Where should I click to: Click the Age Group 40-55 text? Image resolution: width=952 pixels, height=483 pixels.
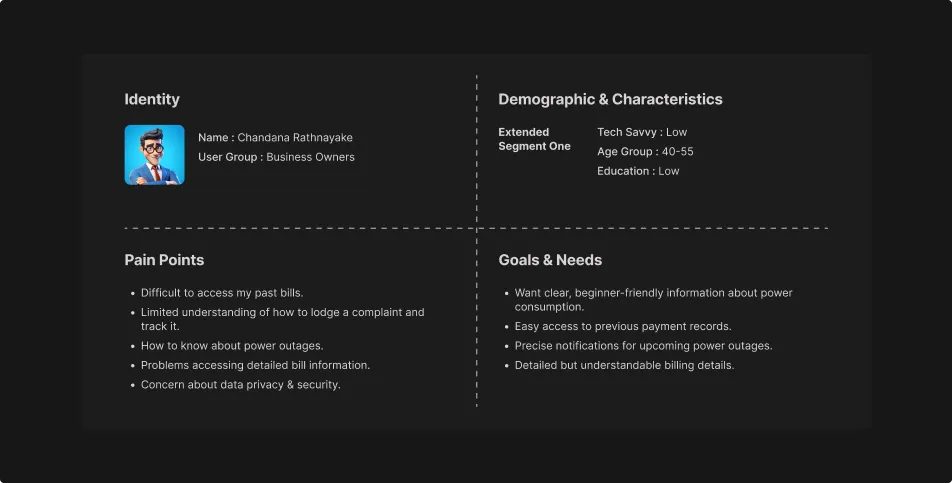pos(645,152)
